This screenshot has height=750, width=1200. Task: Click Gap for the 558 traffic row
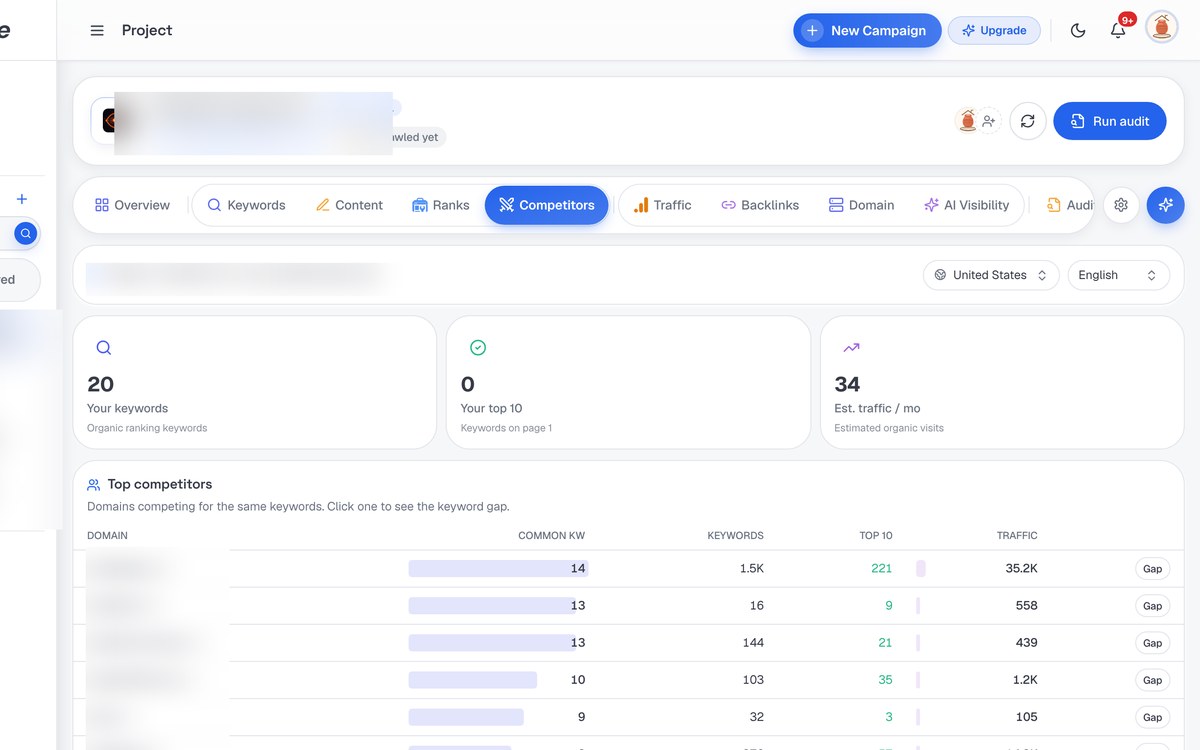tap(1152, 605)
